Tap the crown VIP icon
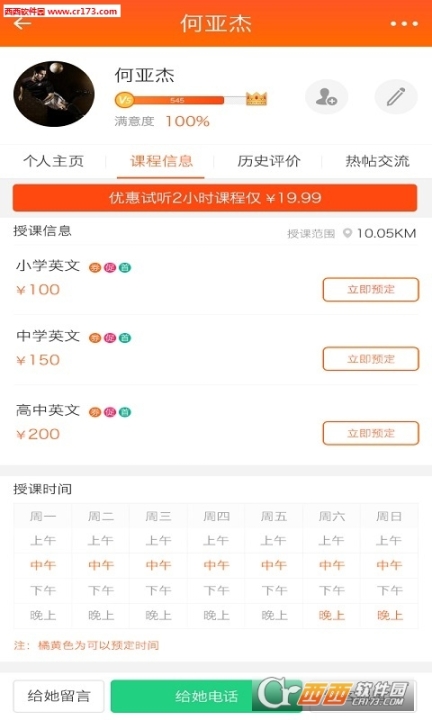The image size is (432, 720). click(256, 98)
